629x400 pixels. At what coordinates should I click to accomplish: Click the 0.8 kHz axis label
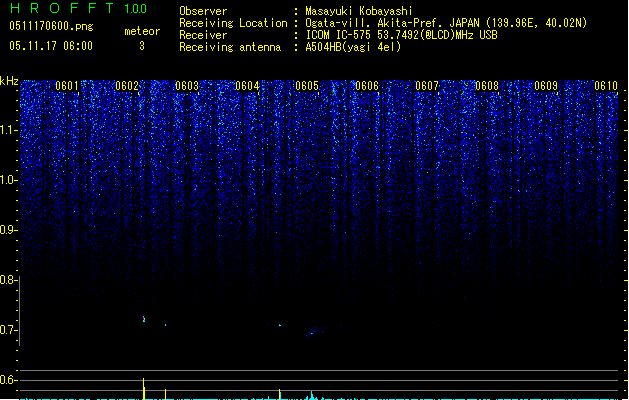(x=8, y=280)
